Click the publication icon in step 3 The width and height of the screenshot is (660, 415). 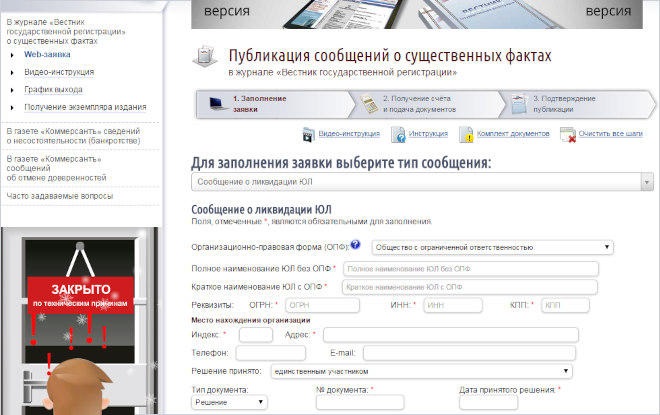pos(518,102)
